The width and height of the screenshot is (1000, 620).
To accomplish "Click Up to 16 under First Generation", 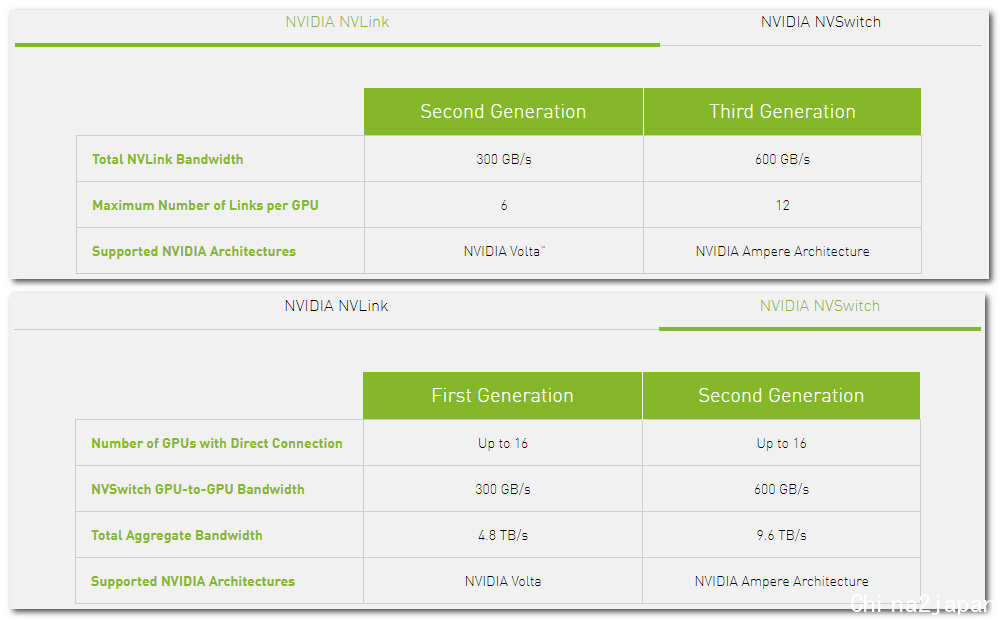I will [503, 443].
